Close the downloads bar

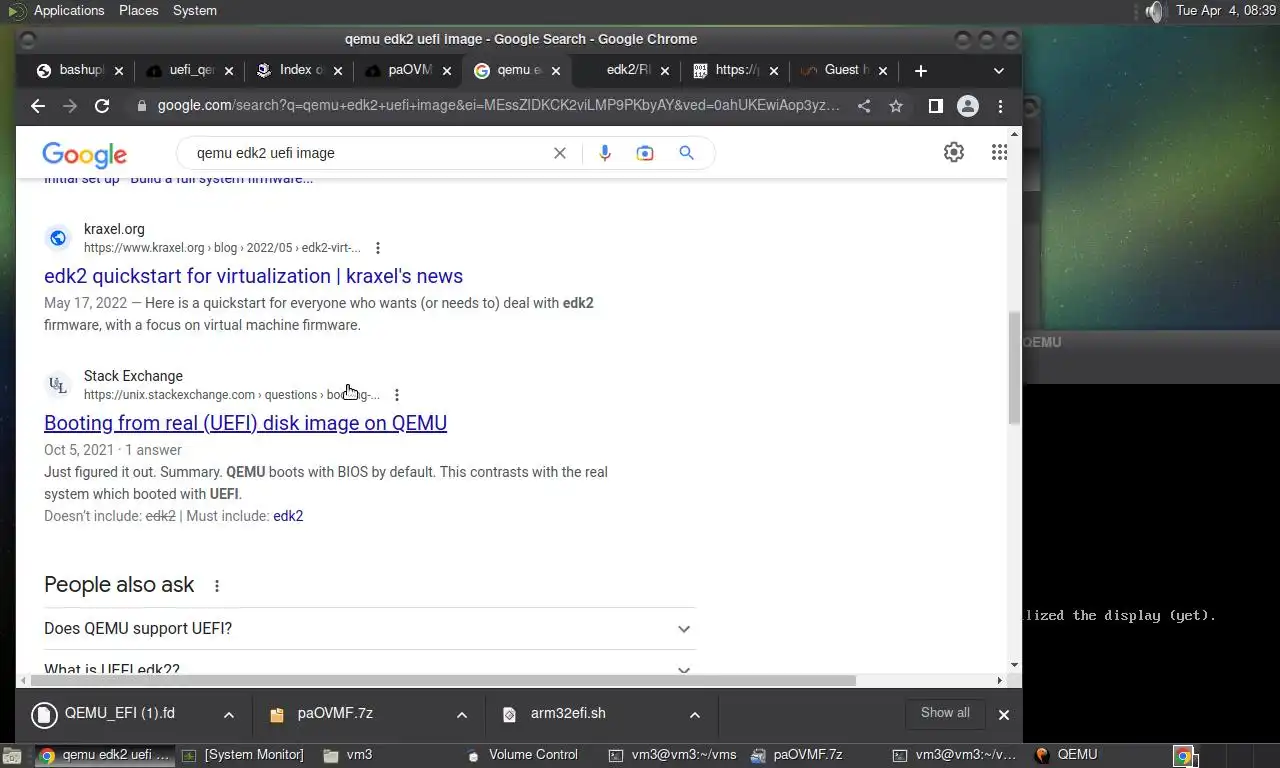click(x=1004, y=714)
